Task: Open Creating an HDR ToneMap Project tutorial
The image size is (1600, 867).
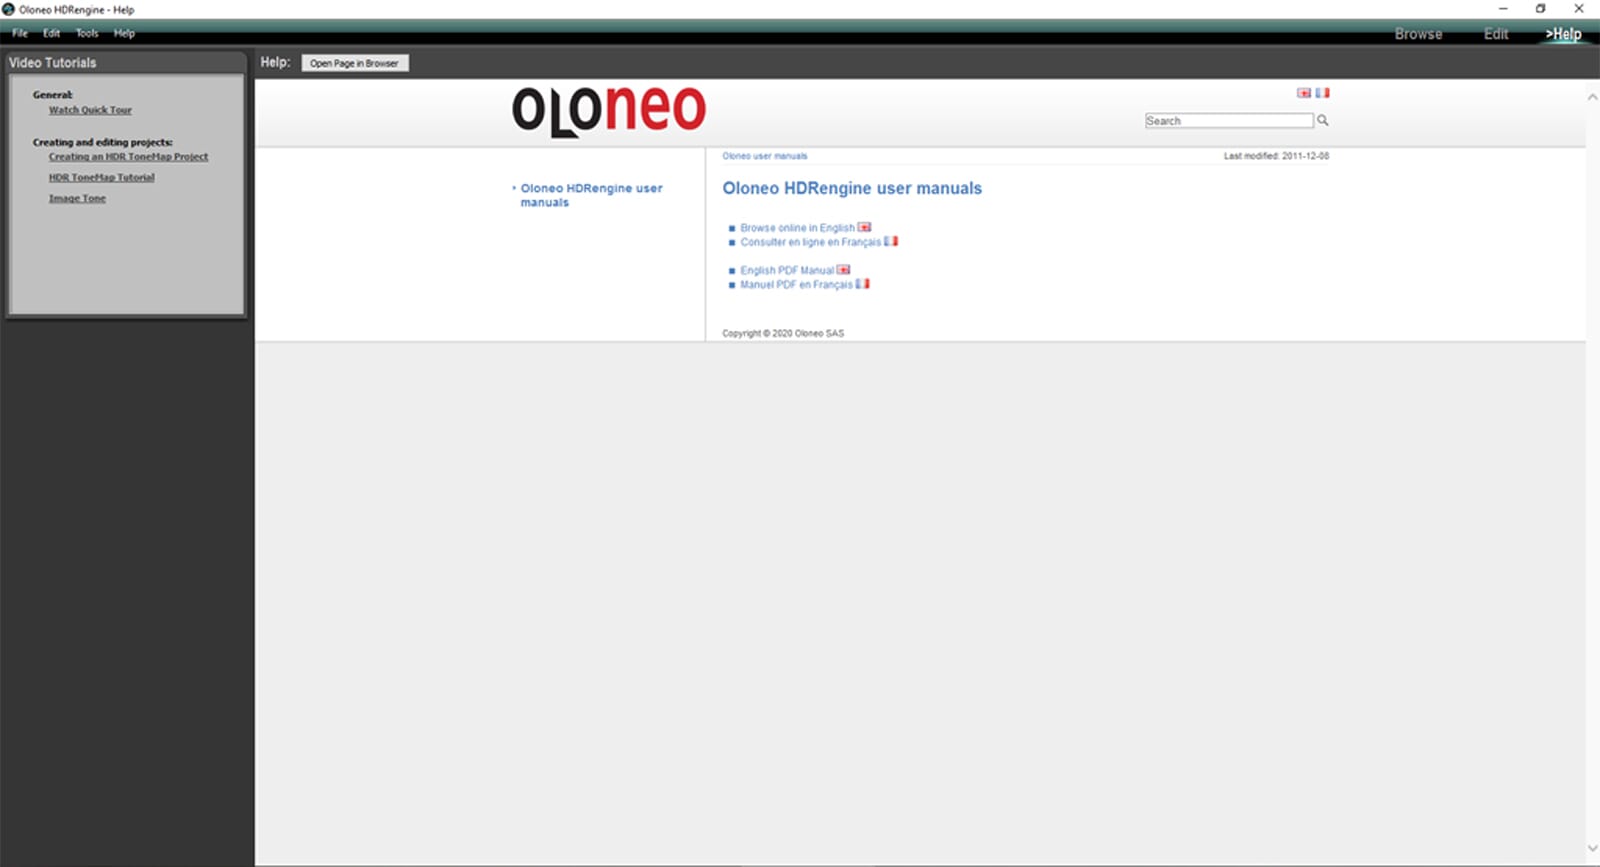Action: 128,157
